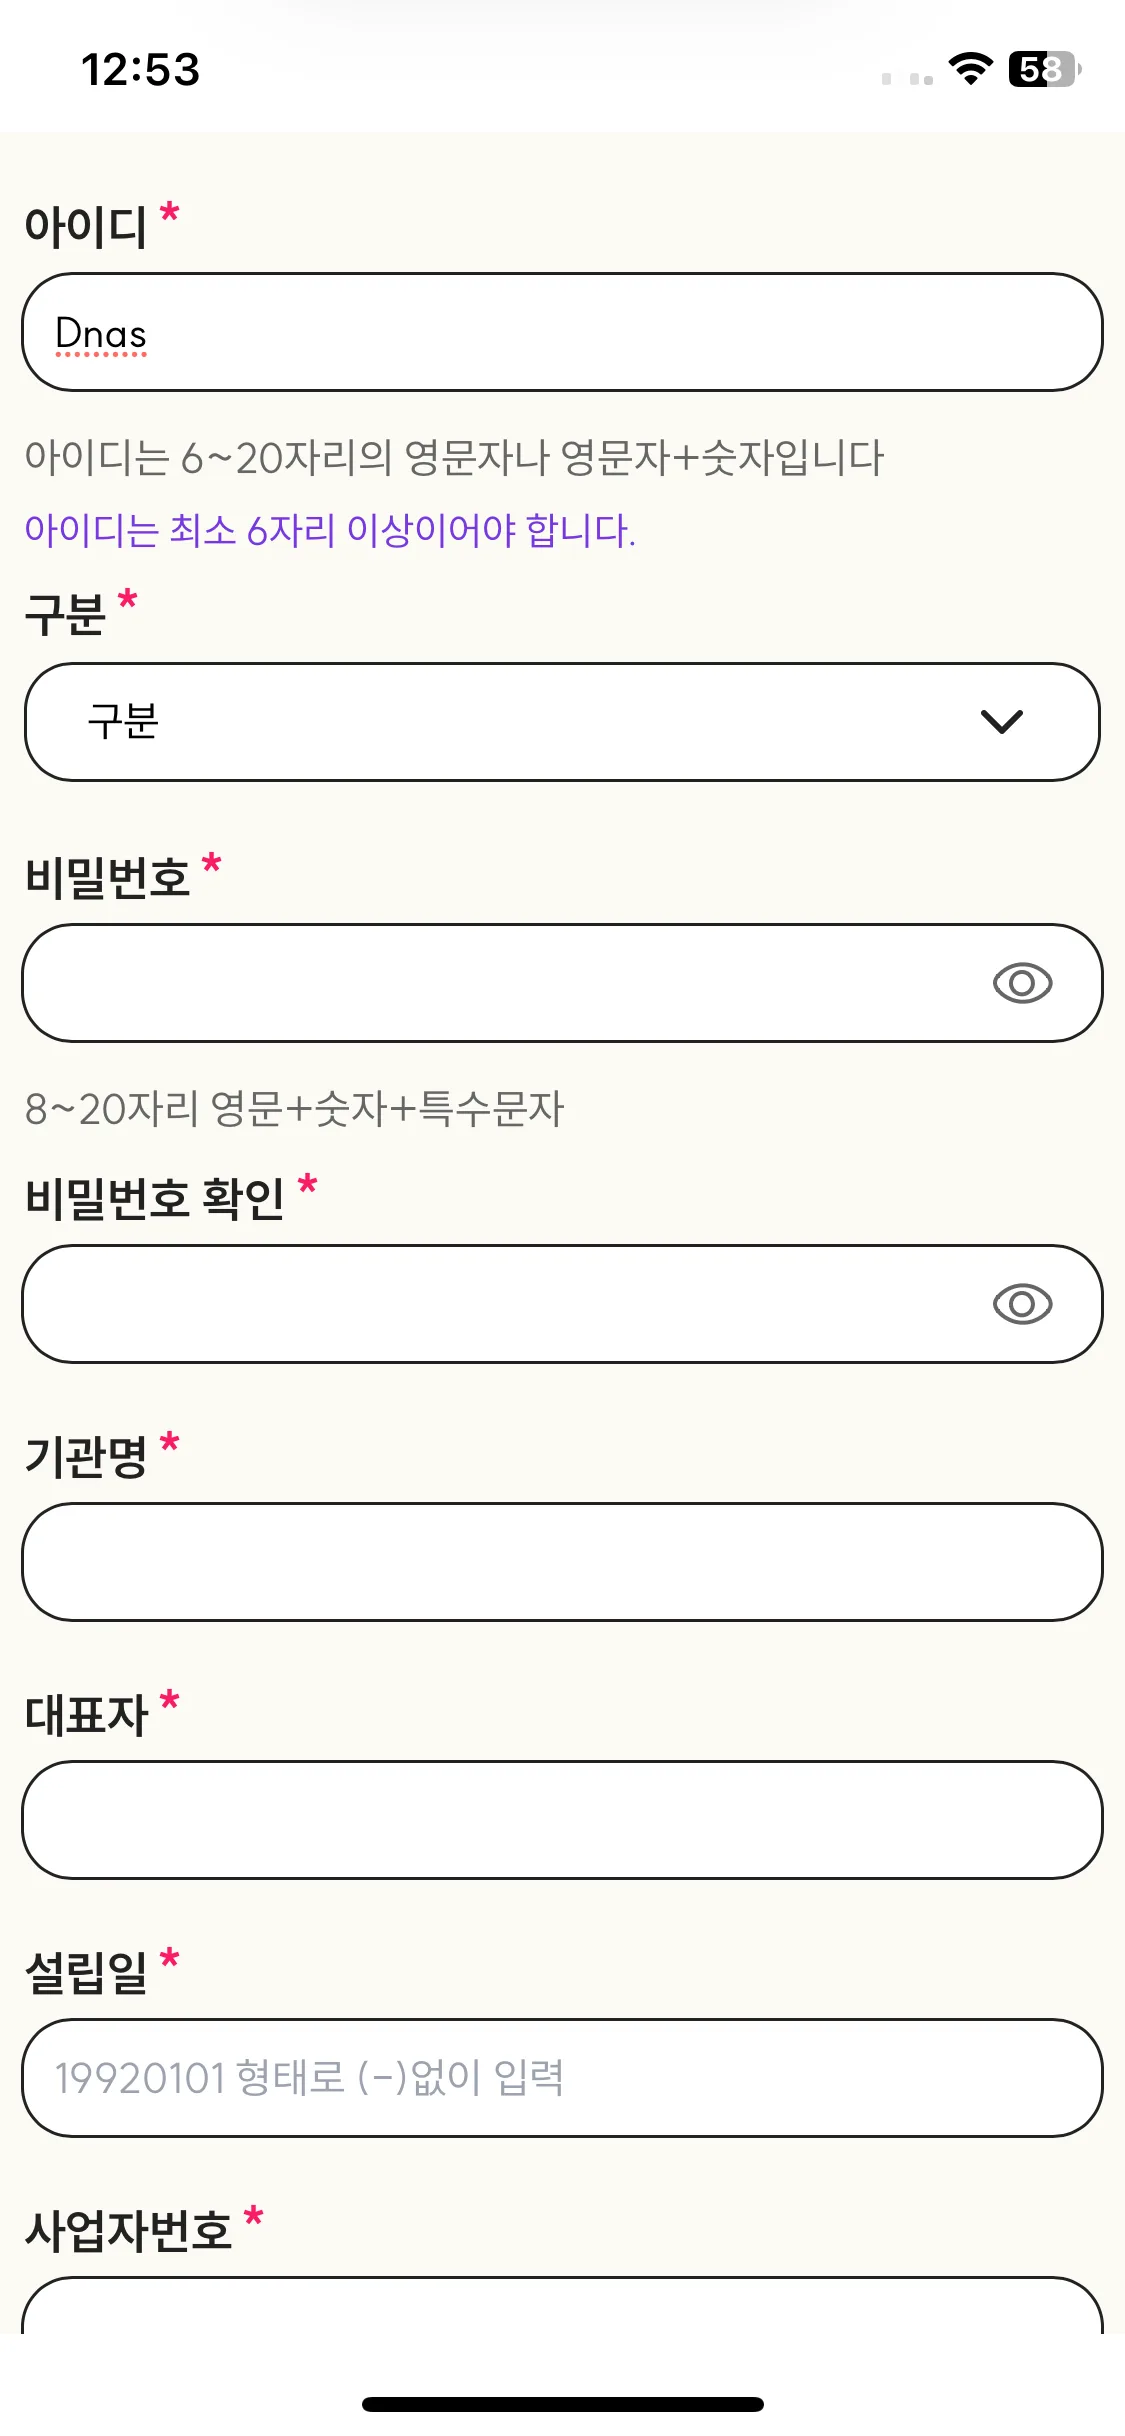The width and height of the screenshot is (1125, 2436).
Task: Select the 대표자 text field
Action: pyautogui.click(x=562, y=1820)
